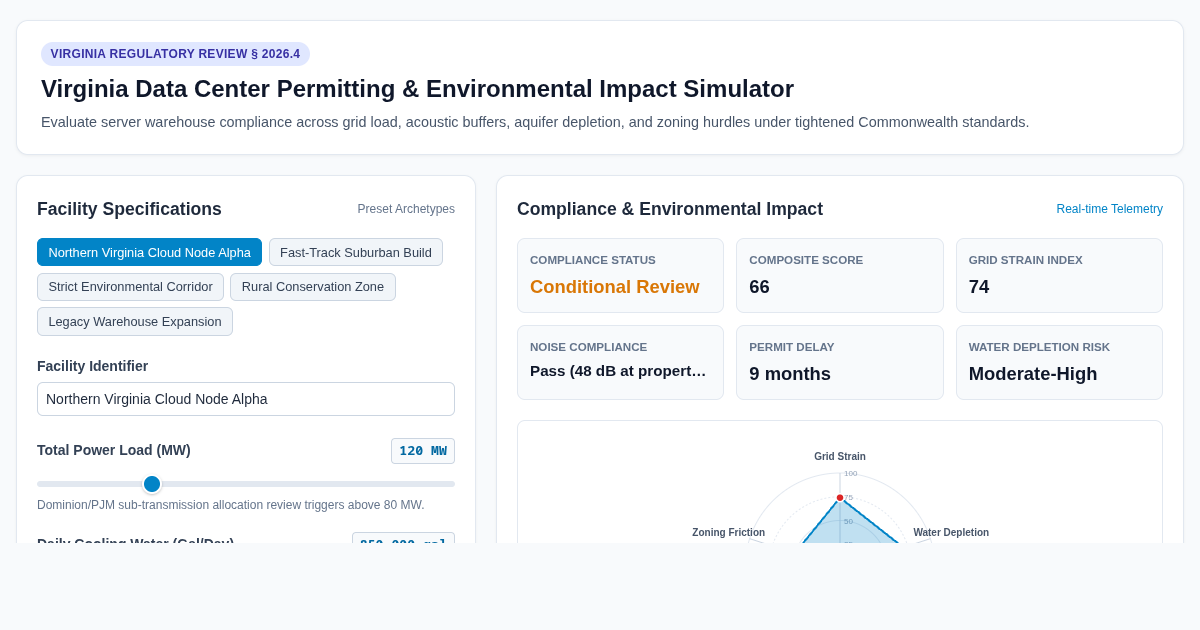
Task: Click the Water Depletion Risk card
Action: [1059, 362]
